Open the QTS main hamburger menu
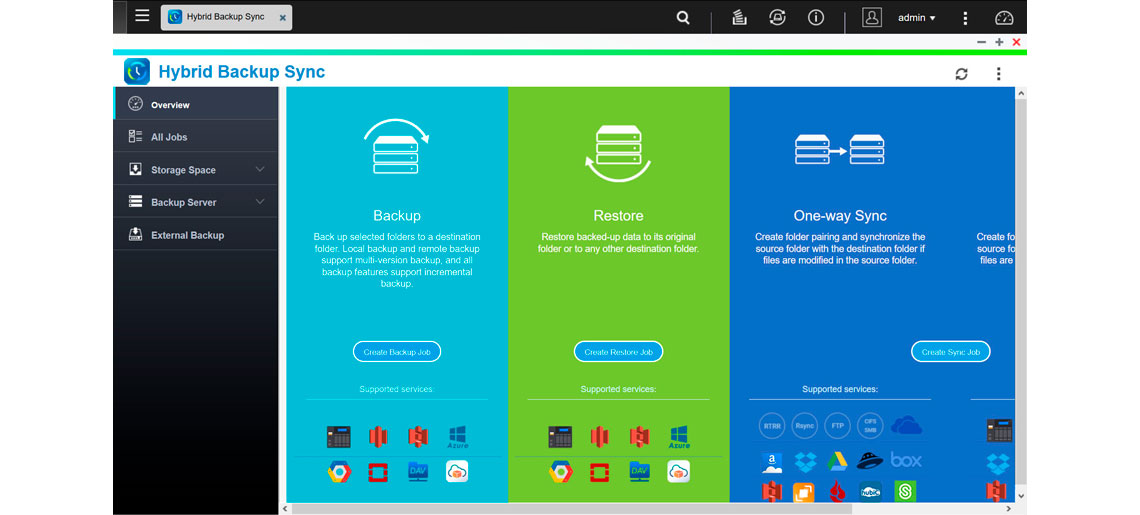The height and width of the screenshot is (515, 1140). [142, 16]
